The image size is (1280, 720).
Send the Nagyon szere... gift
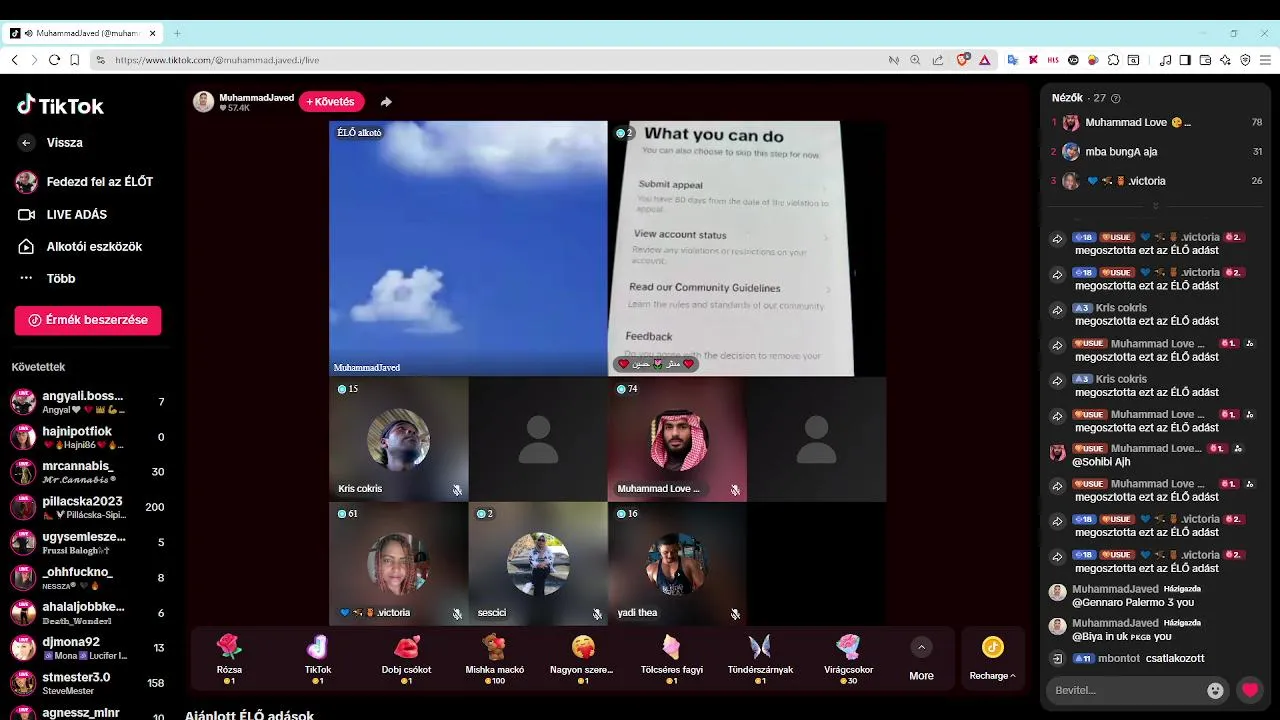582,658
